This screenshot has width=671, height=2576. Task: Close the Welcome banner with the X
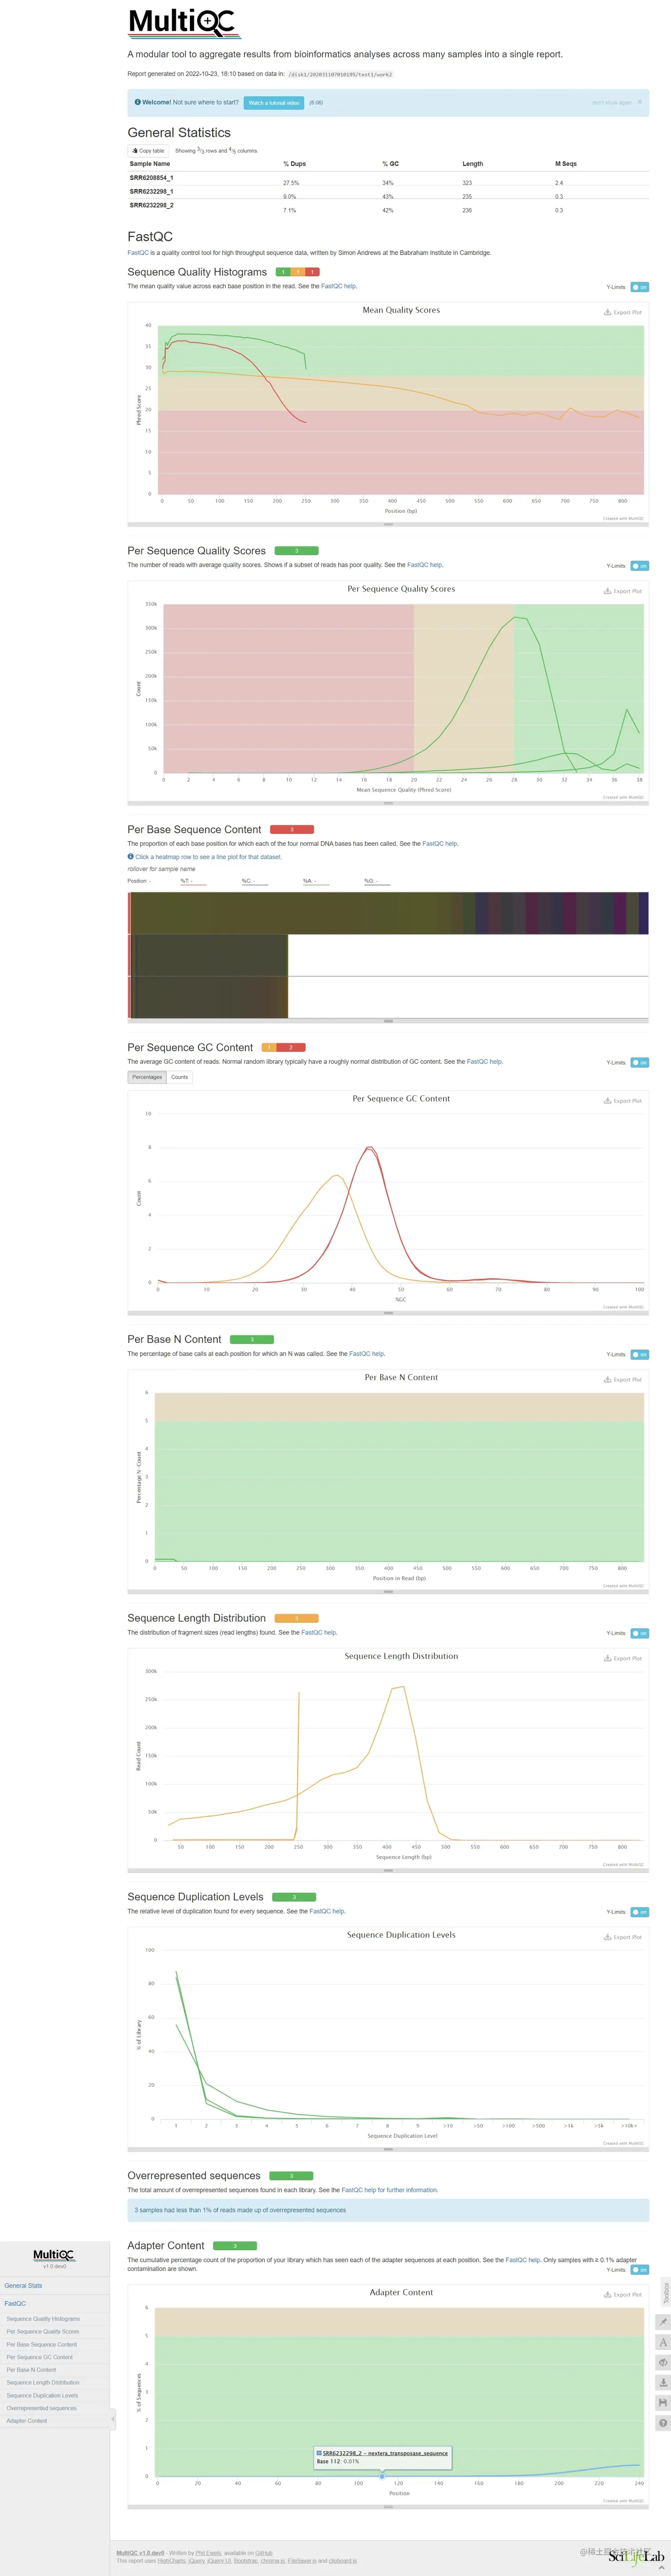640,102
